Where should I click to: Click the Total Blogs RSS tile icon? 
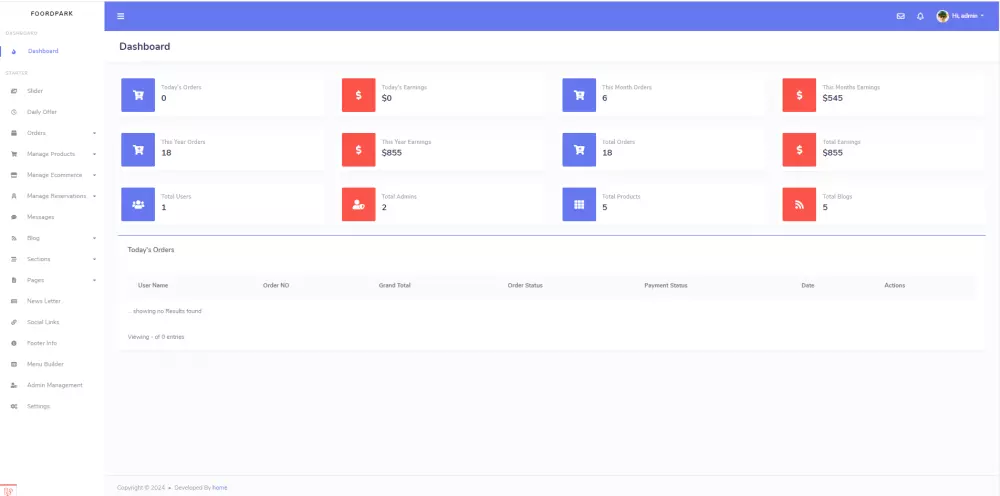pos(799,205)
